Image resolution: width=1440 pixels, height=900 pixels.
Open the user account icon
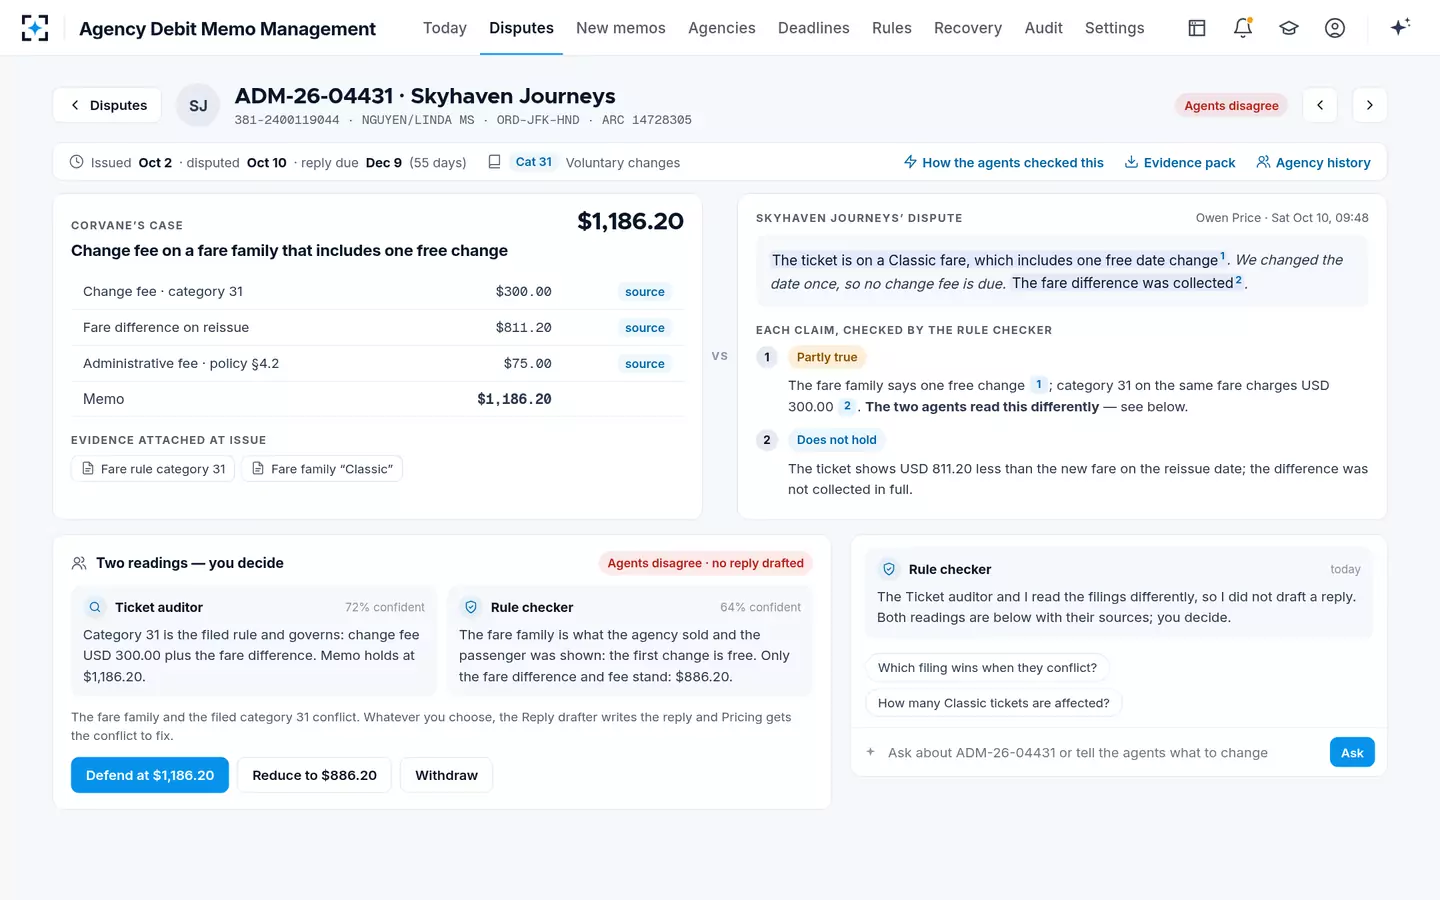[x=1335, y=28]
